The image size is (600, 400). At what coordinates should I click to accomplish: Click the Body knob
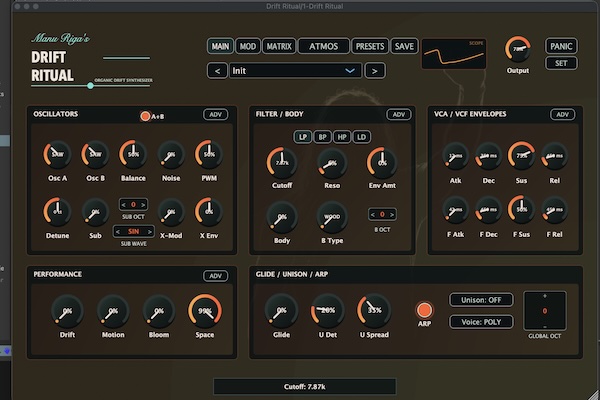tap(282, 217)
